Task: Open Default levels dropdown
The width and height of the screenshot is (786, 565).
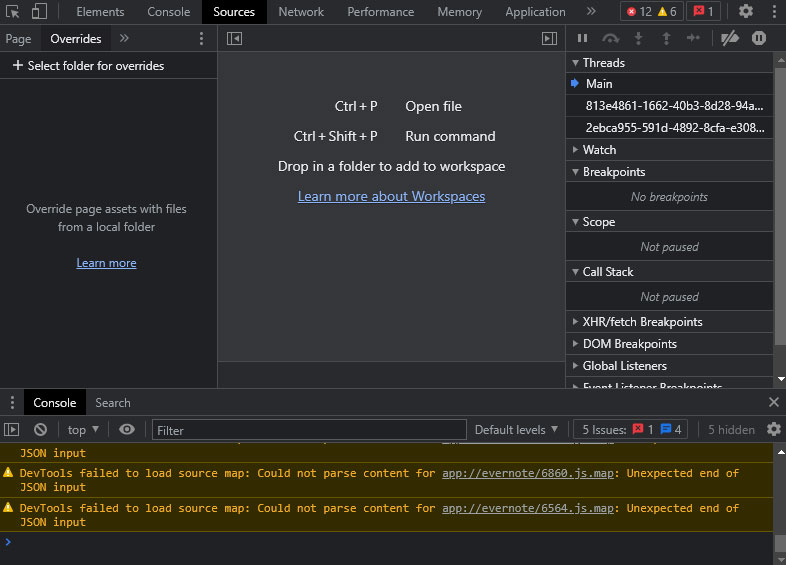Action: (x=516, y=430)
